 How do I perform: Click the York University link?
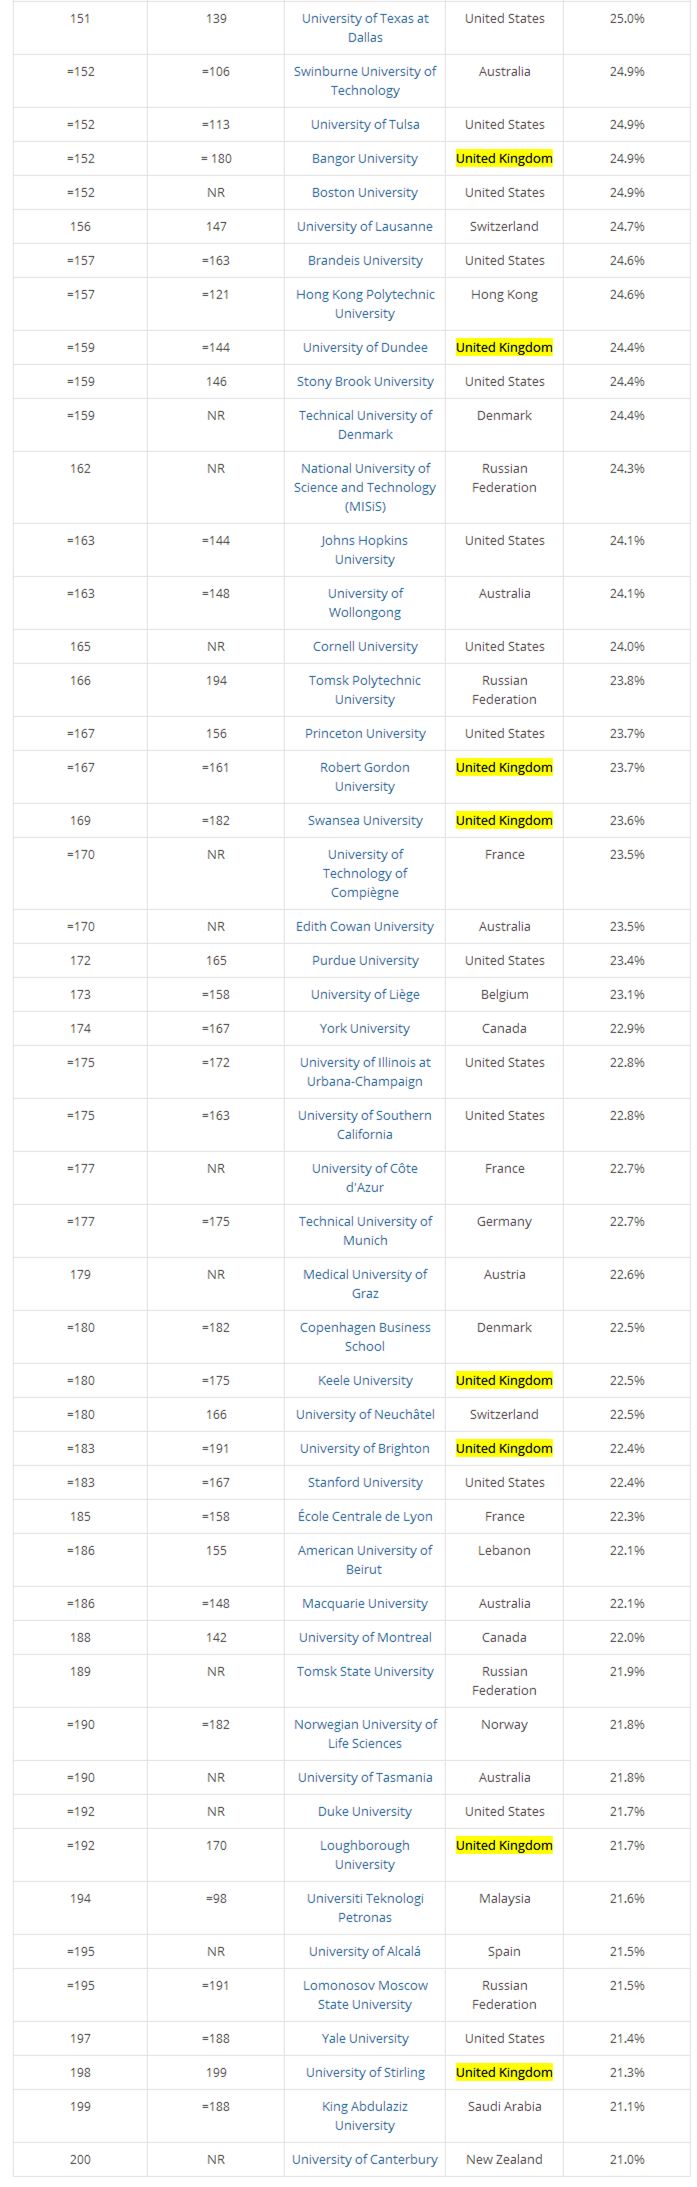365,1028
